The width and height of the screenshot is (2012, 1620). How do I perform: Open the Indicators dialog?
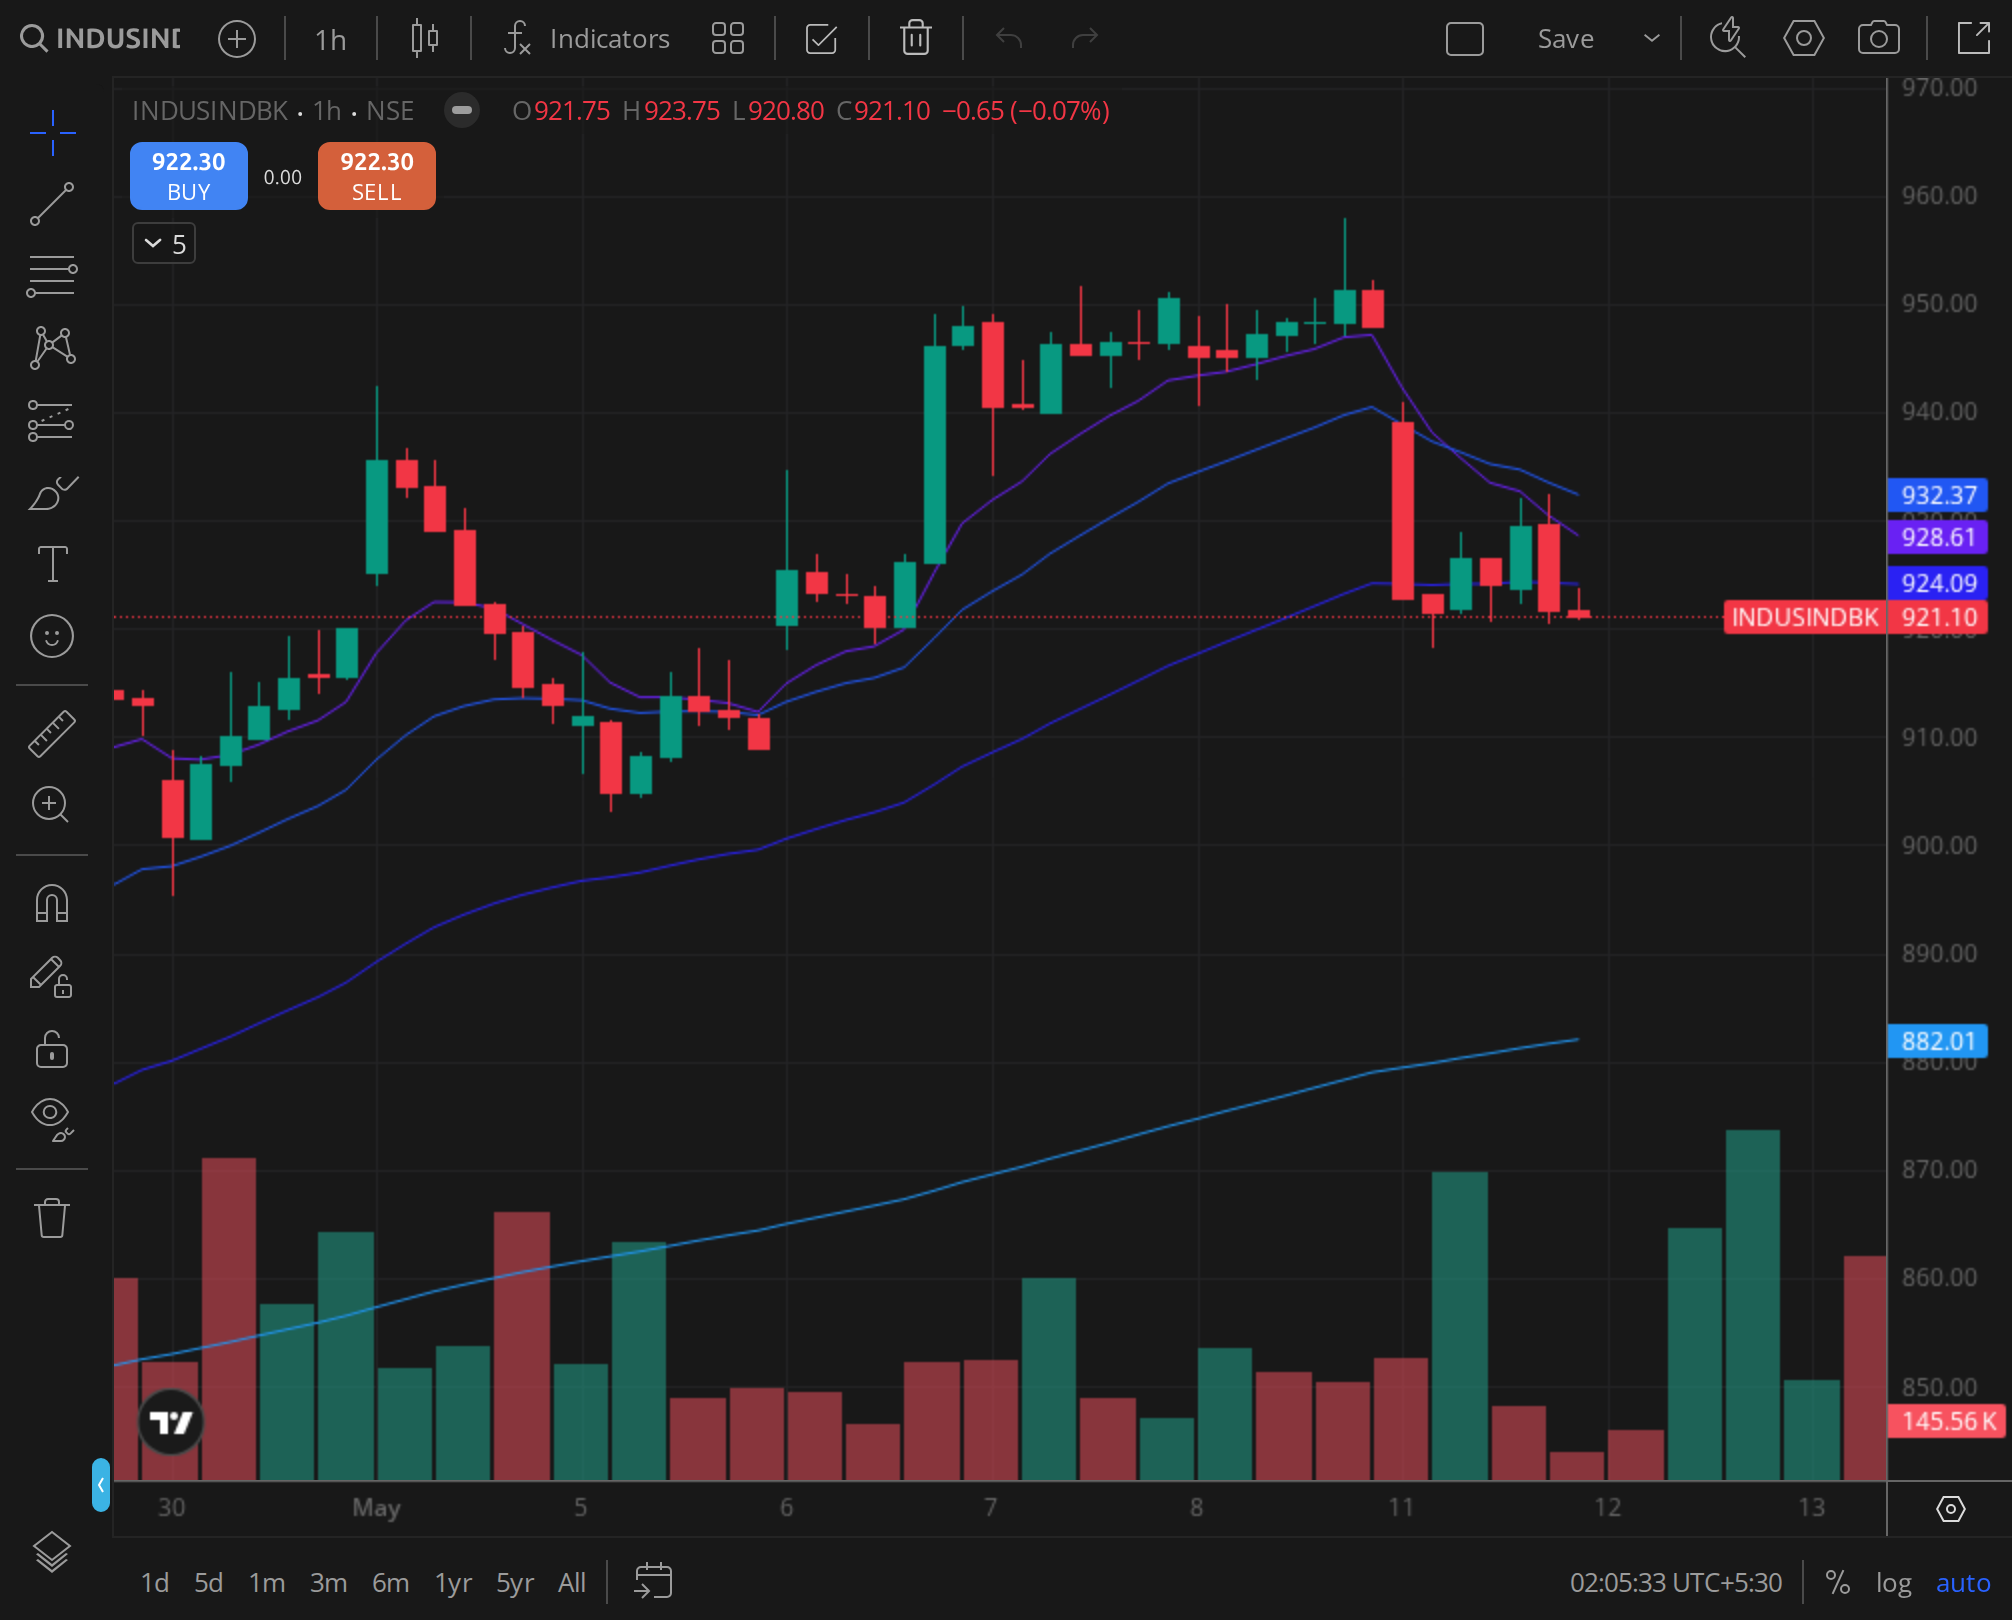[587, 39]
